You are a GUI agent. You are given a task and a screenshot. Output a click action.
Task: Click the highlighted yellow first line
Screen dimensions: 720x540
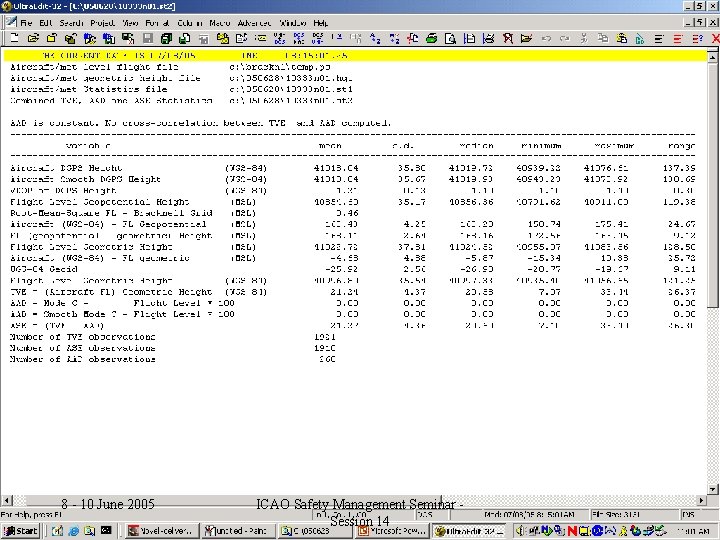(355, 56)
